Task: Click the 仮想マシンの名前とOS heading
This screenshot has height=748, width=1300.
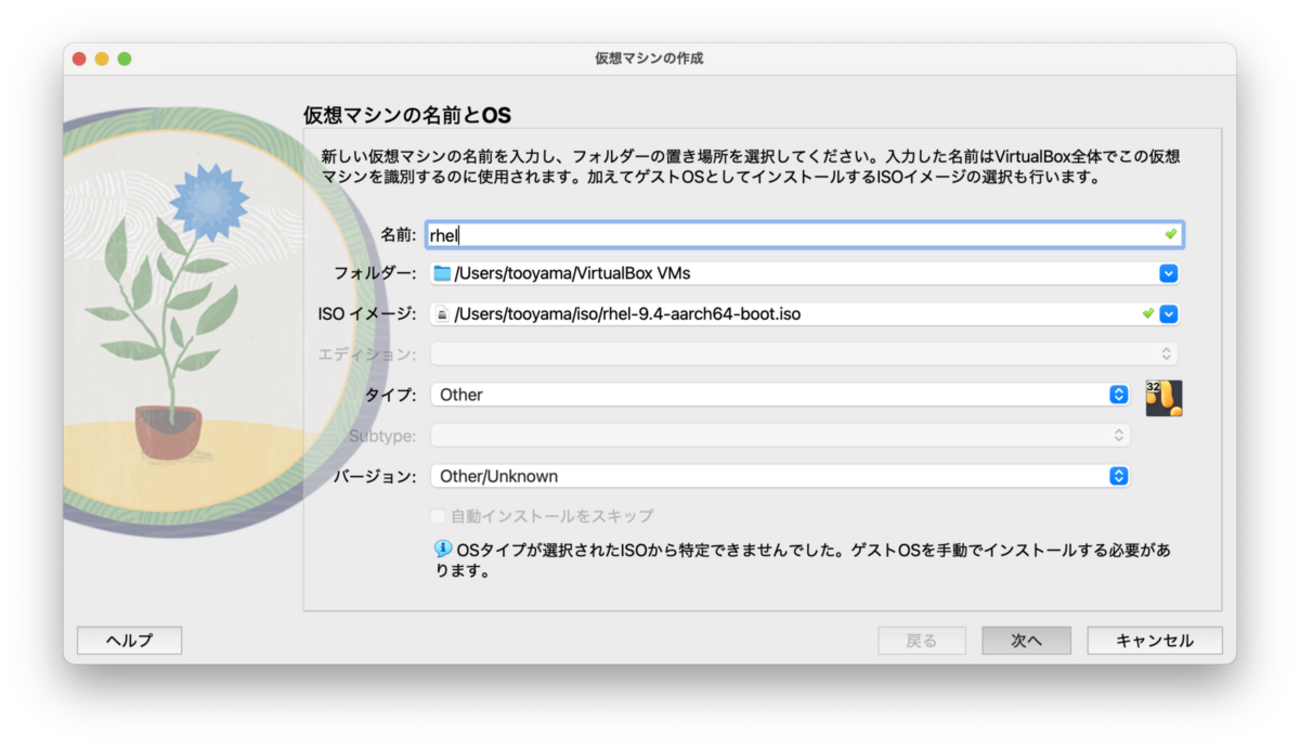Action: (407, 115)
